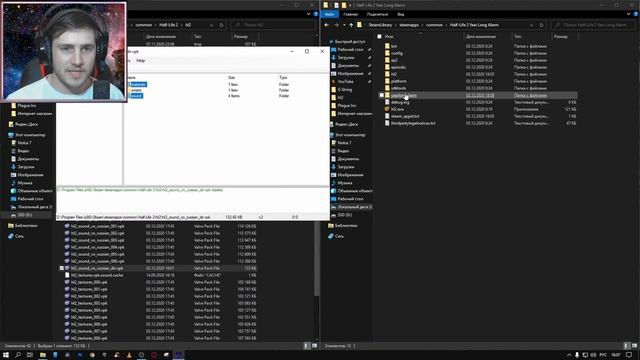
Task: Switch right Explorer to large icons view
Action: [634, 346]
